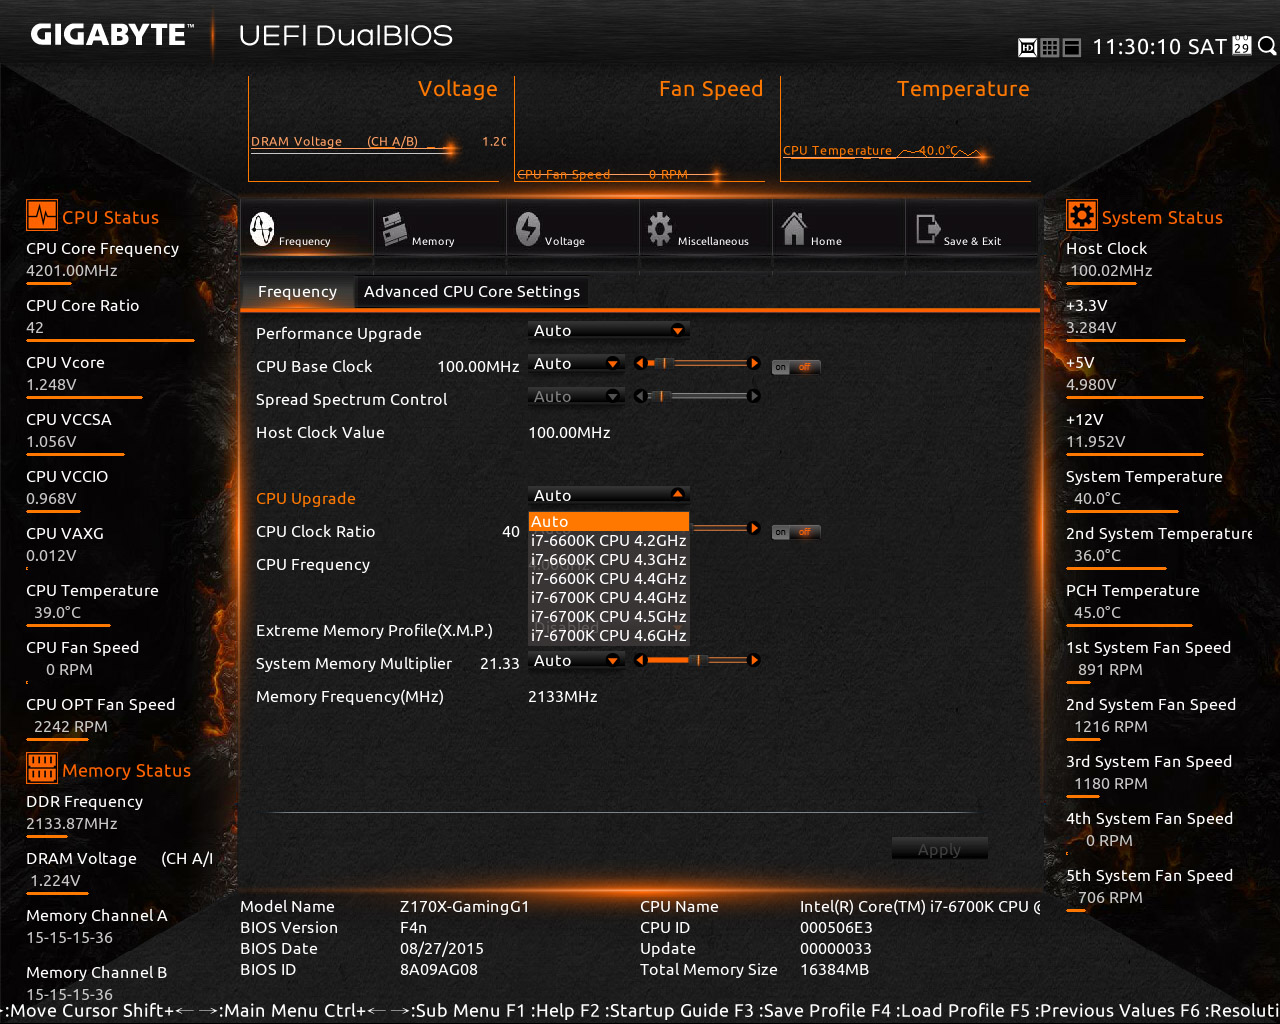This screenshot has width=1280, height=1024.
Task: Open the System Memory Multiplier Auto dropdown
Action: (x=576, y=660)
